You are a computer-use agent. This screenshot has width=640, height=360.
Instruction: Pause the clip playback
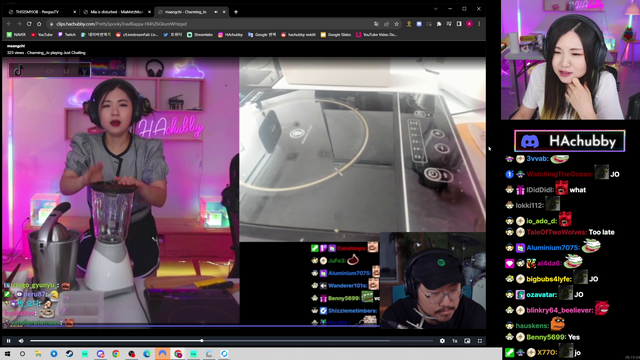9,341
